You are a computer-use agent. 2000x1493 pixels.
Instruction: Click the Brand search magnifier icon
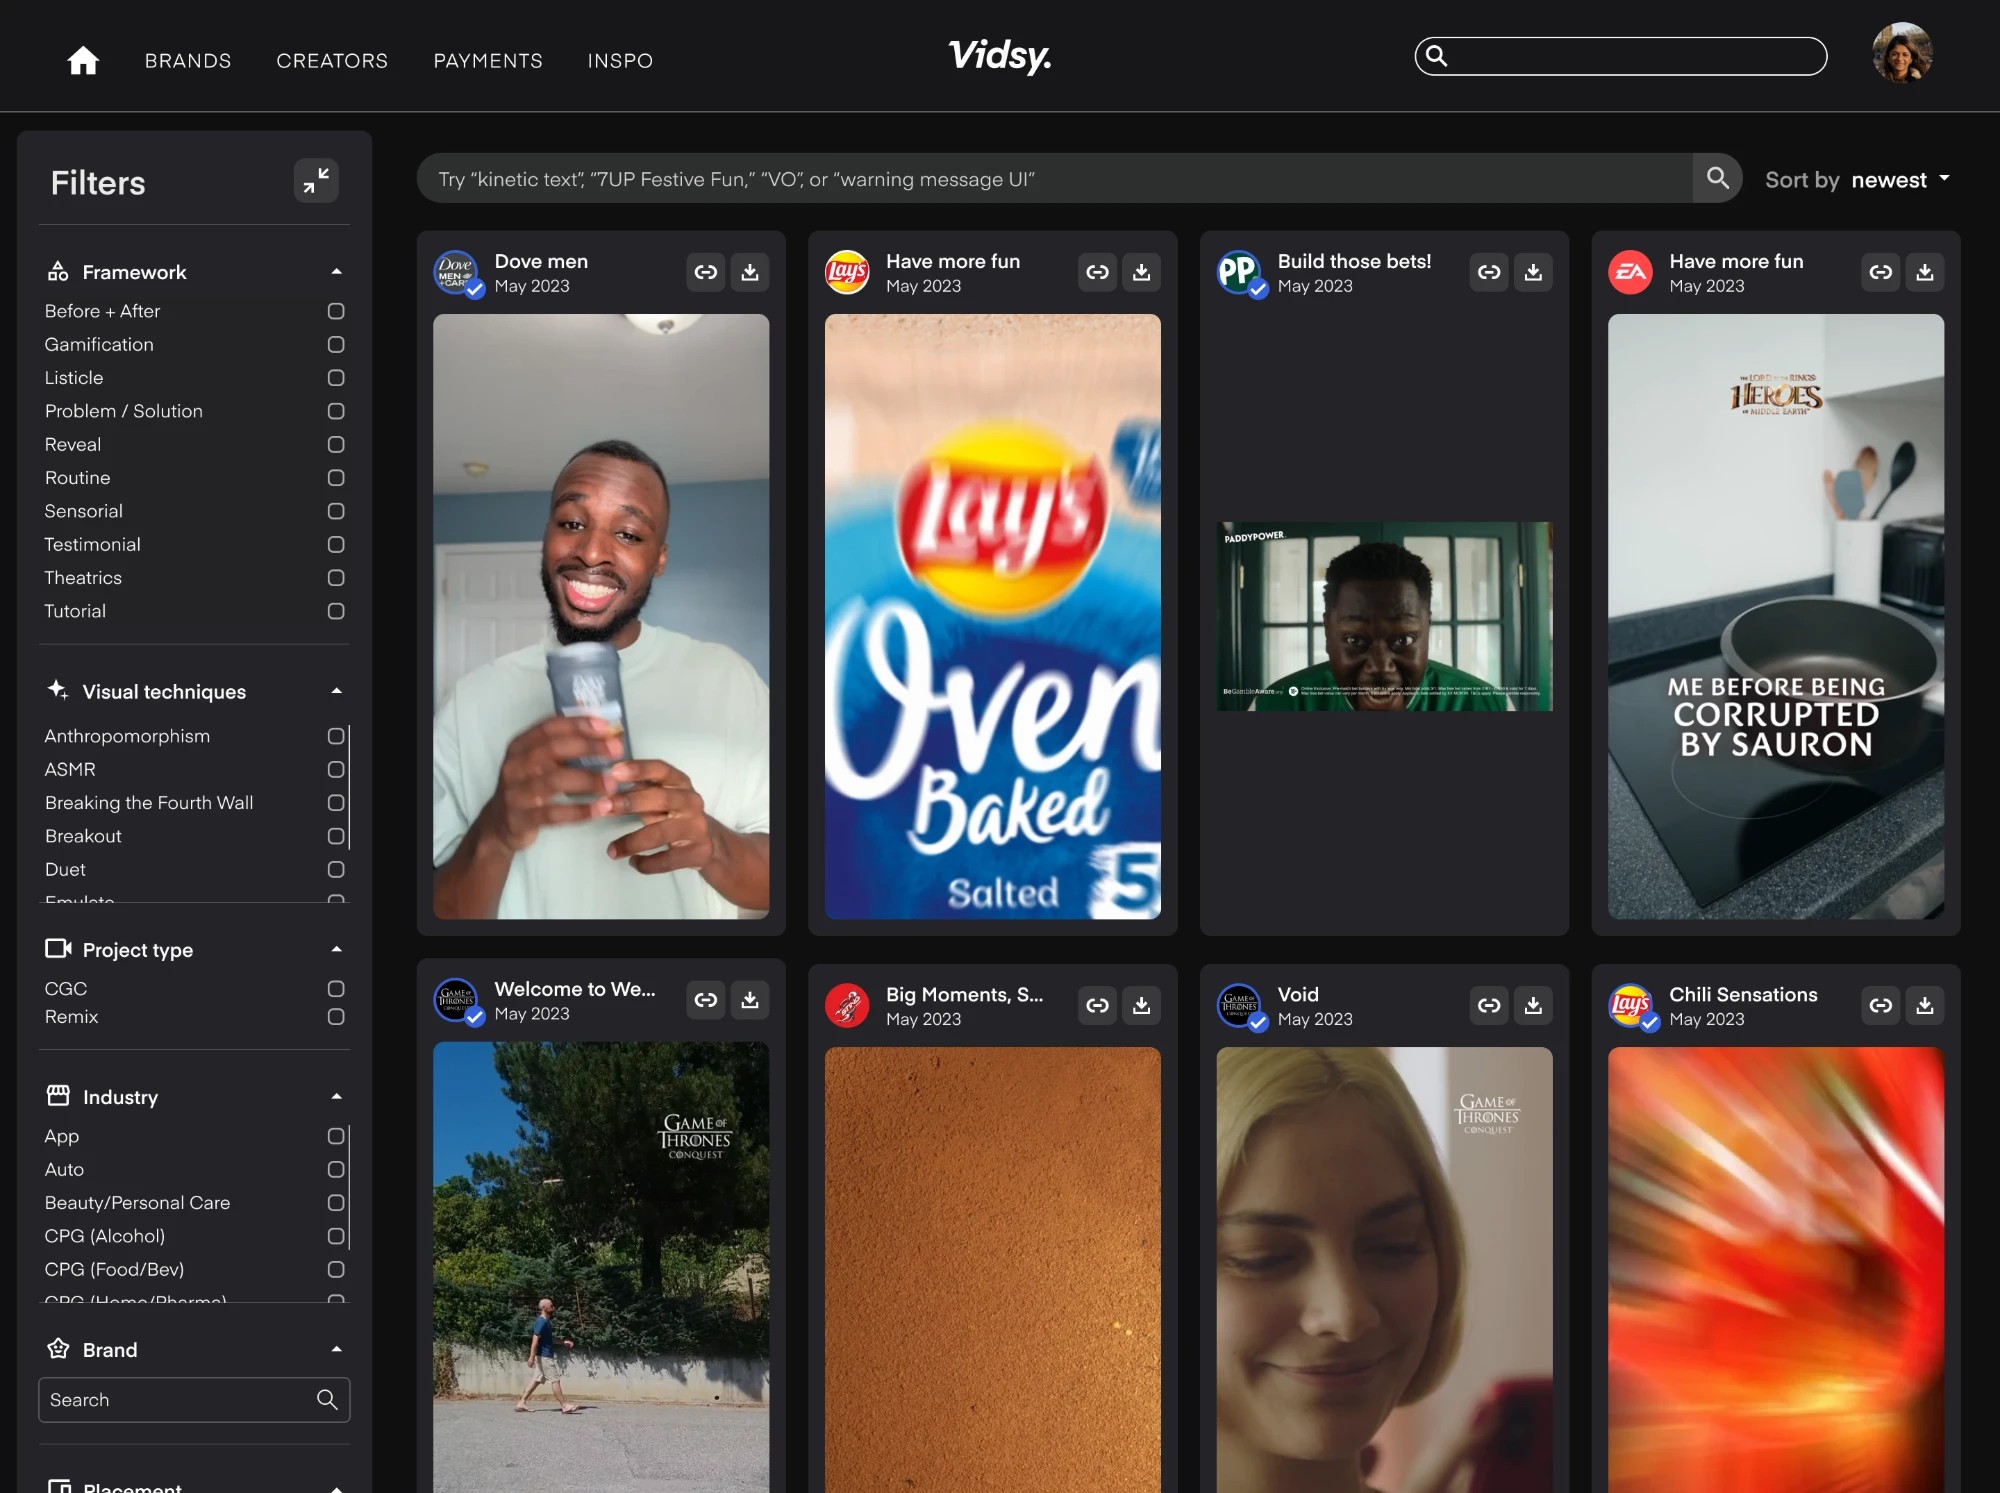[x=327, y=1399]
